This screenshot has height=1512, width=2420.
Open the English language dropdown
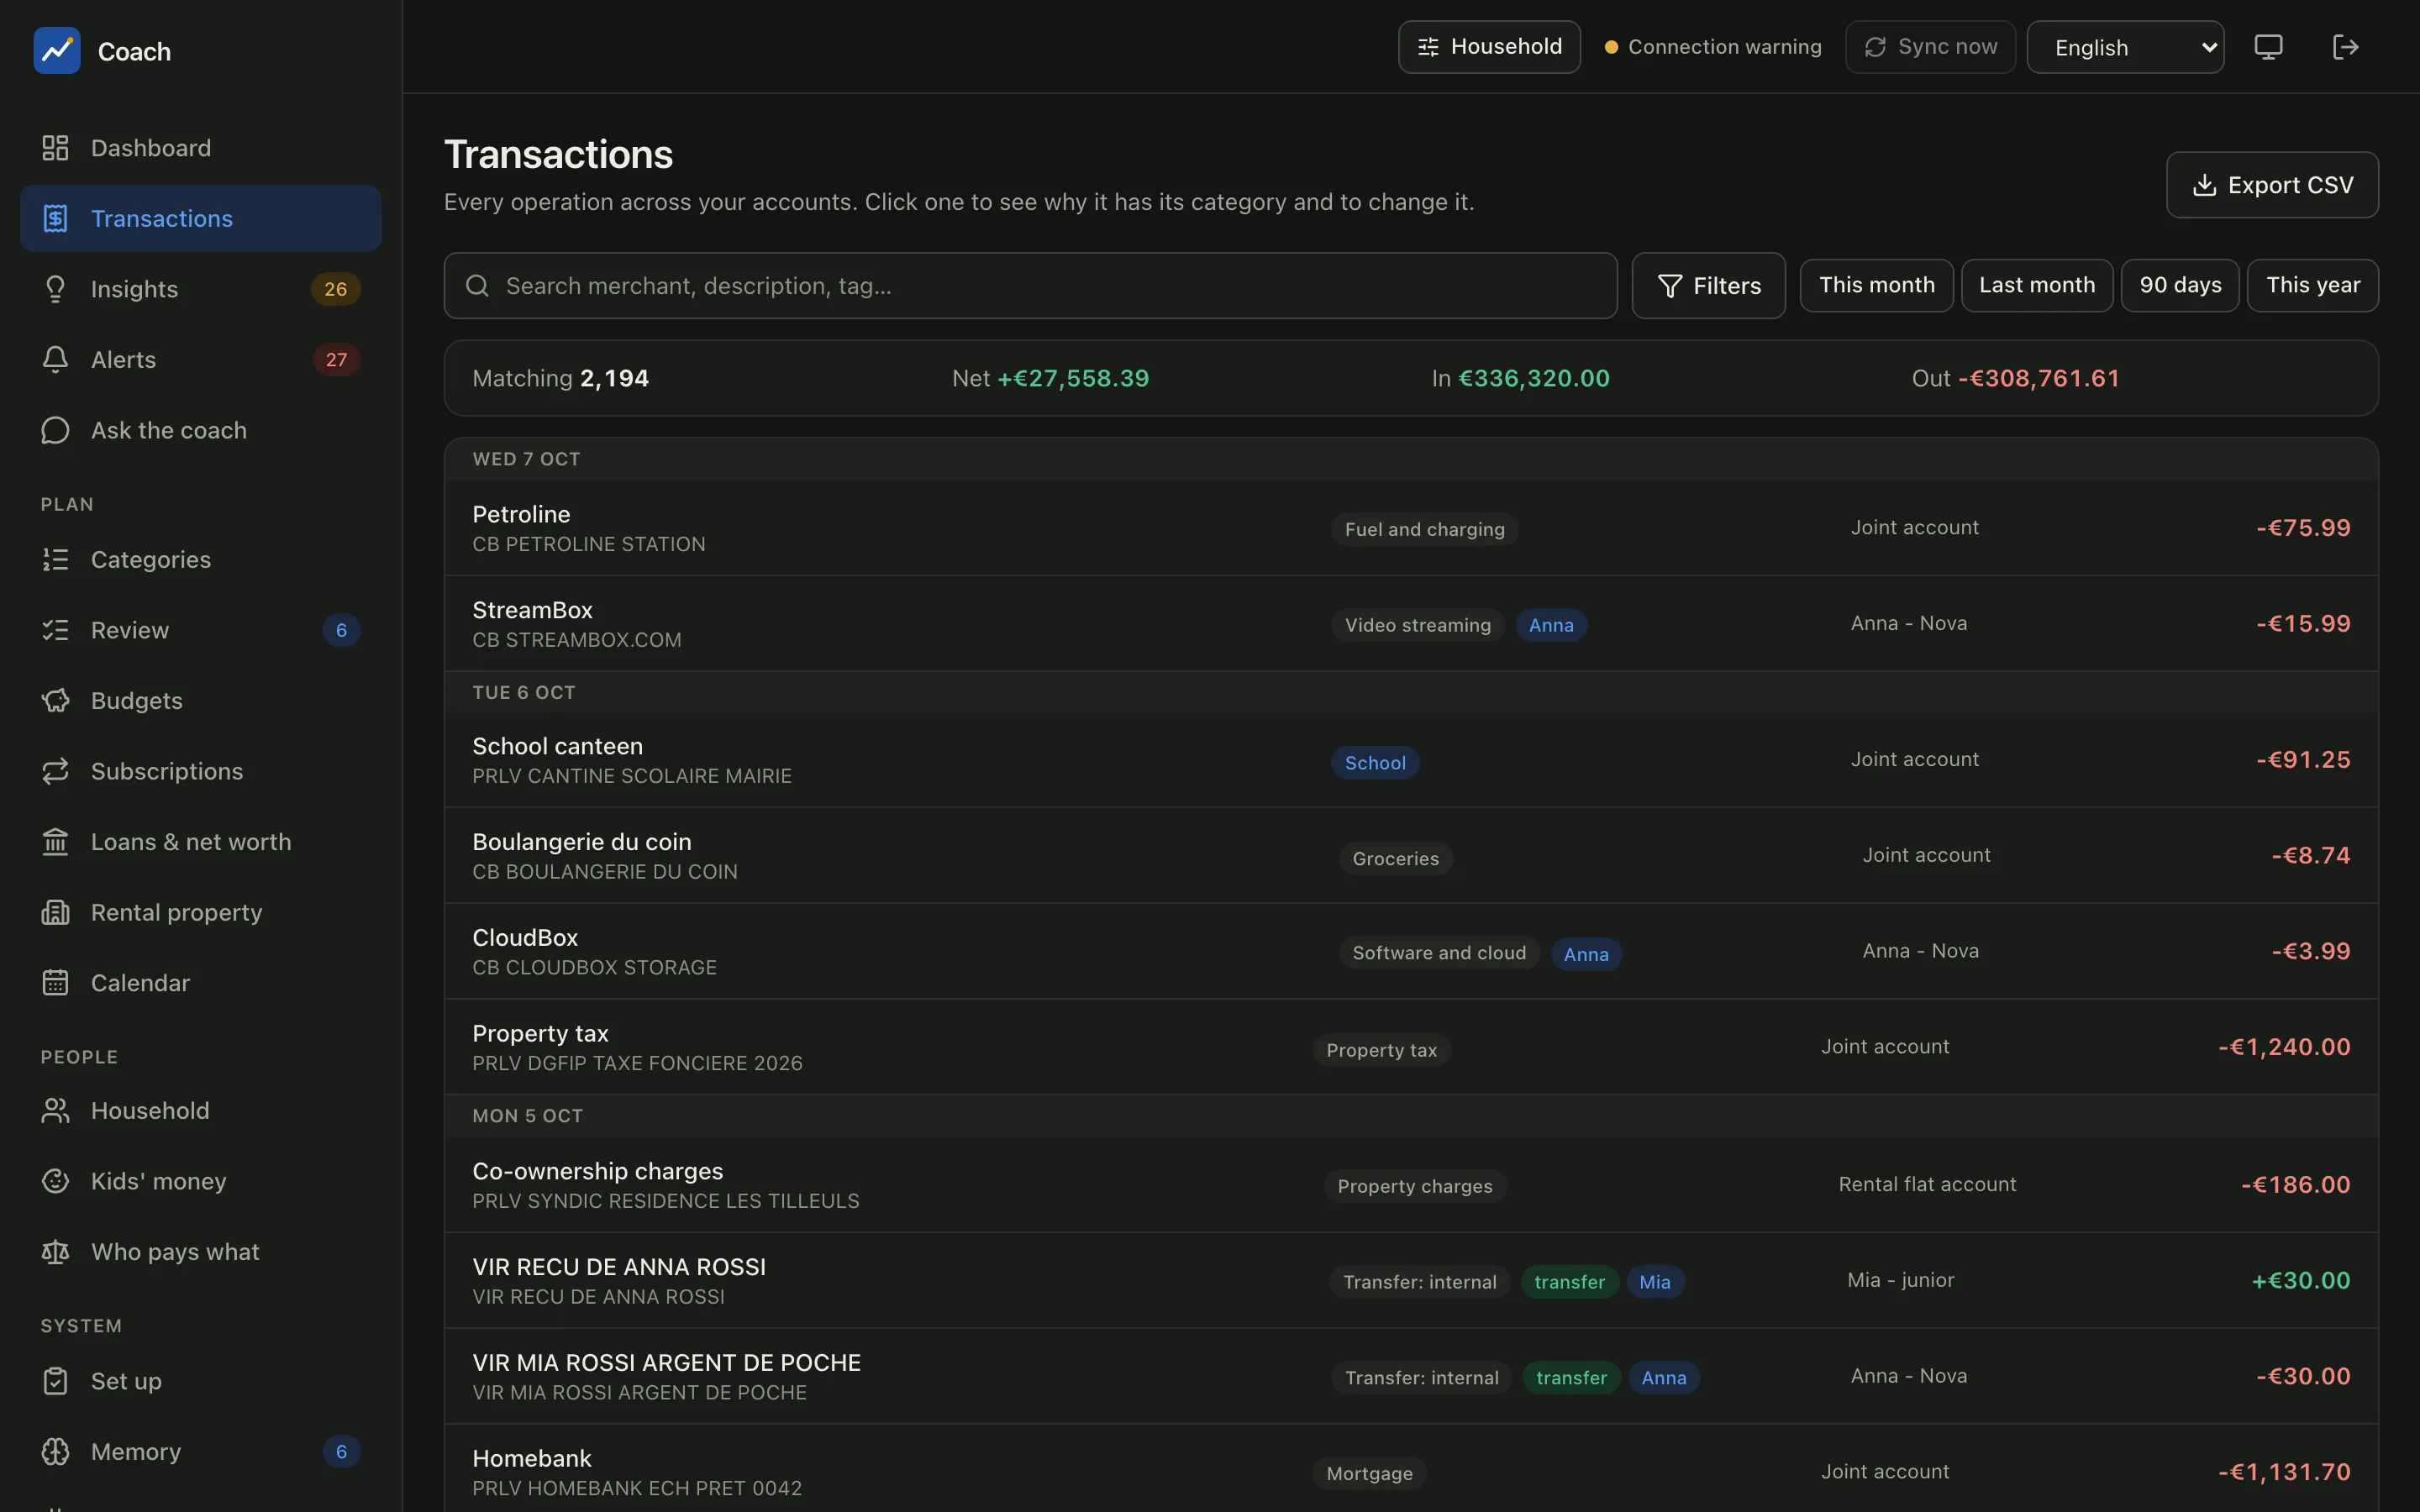click(2125, 47)
